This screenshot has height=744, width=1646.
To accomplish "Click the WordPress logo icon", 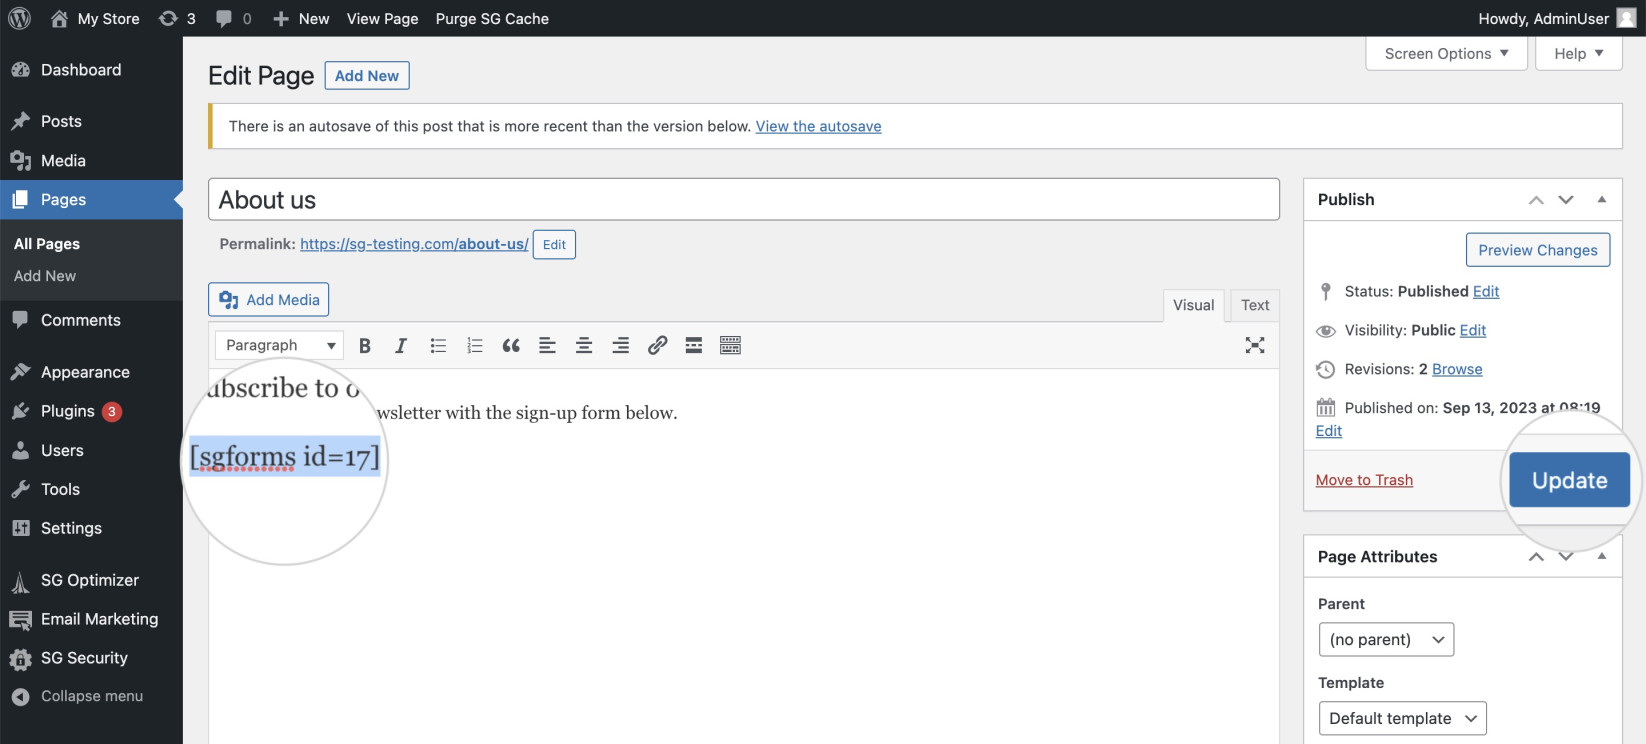I will coord(19,18).
